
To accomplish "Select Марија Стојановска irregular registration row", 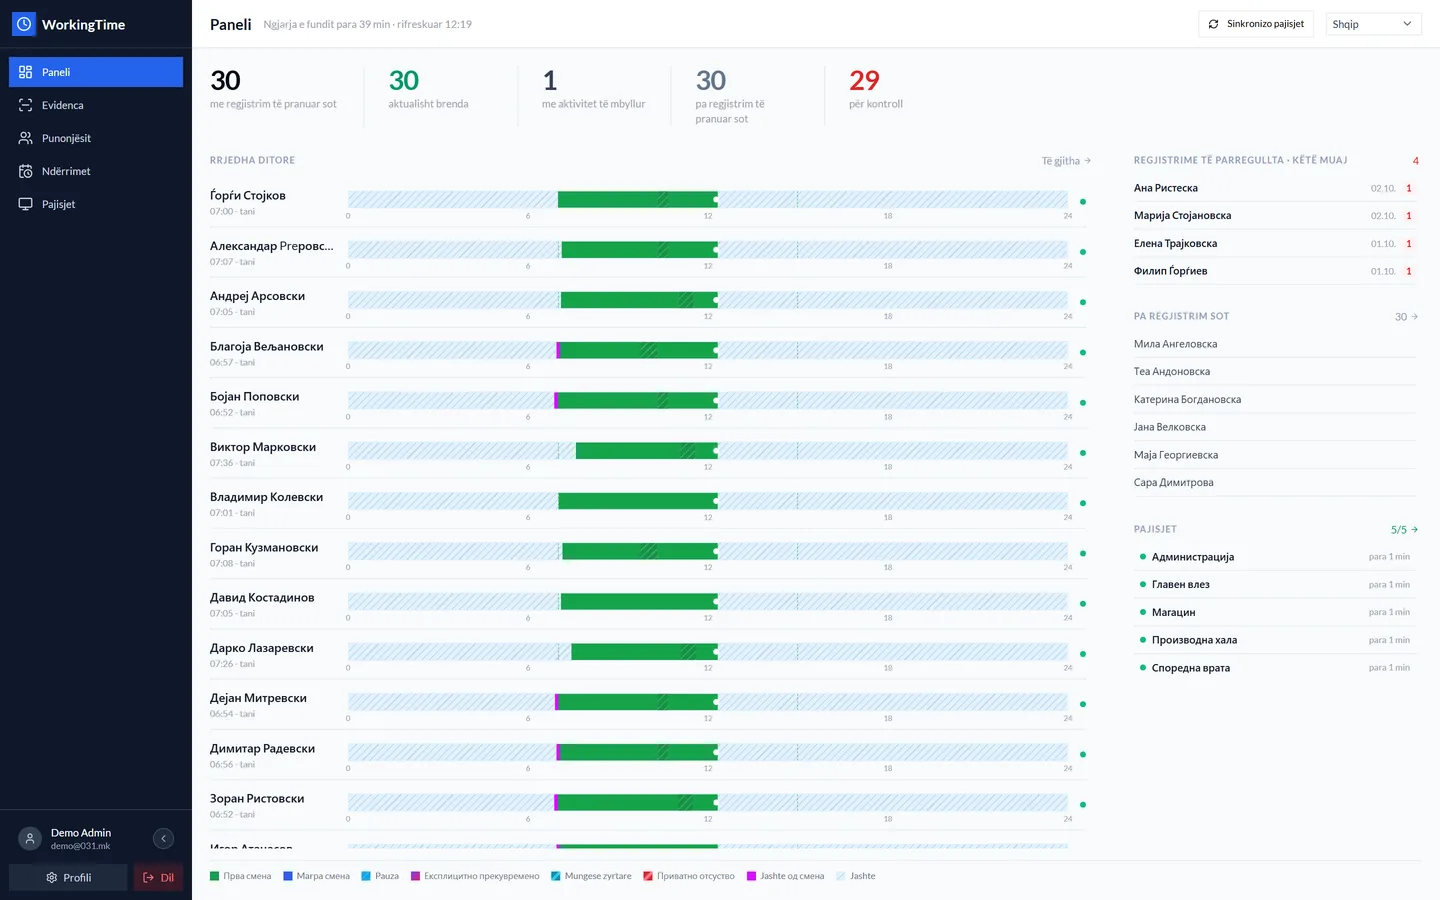I will (1277, 215).
